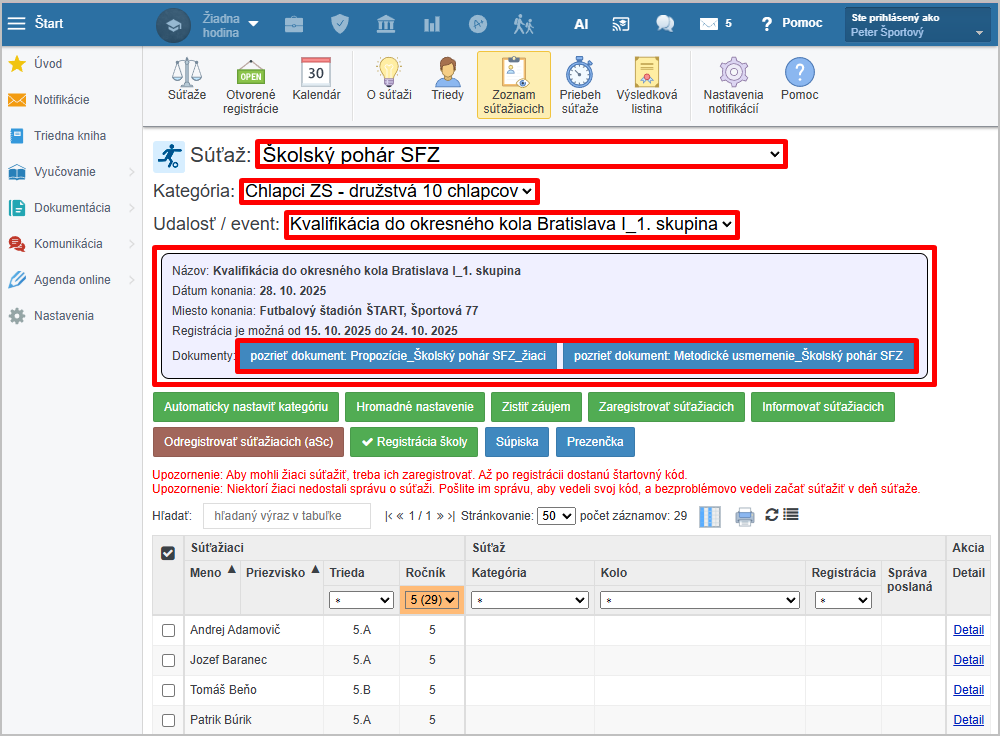Select Komunikácia in the left menu
The image size is (1000, 736).
(68, 244)
